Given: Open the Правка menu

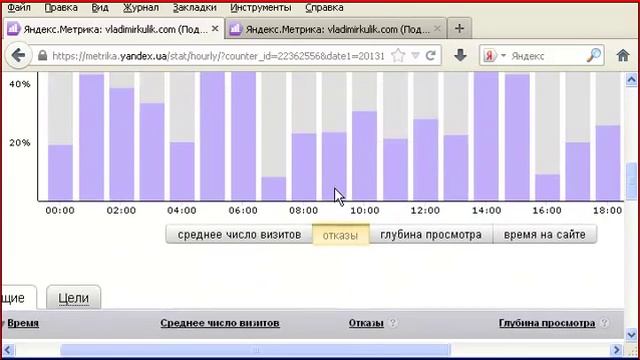Looking at the screenshot, I should click(x=61, y=7).
